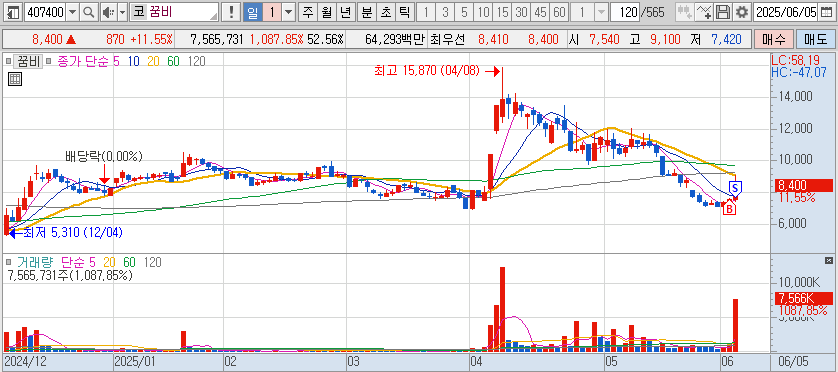Screen dimensions: 838x372
Task: Close the volume pane with X icon
Action: [x=829, y=260]
